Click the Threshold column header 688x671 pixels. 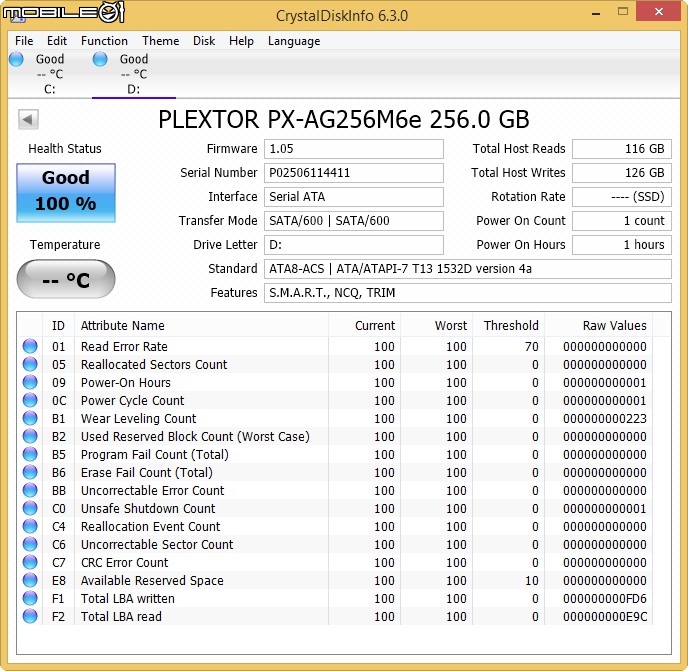click(509, 326)
